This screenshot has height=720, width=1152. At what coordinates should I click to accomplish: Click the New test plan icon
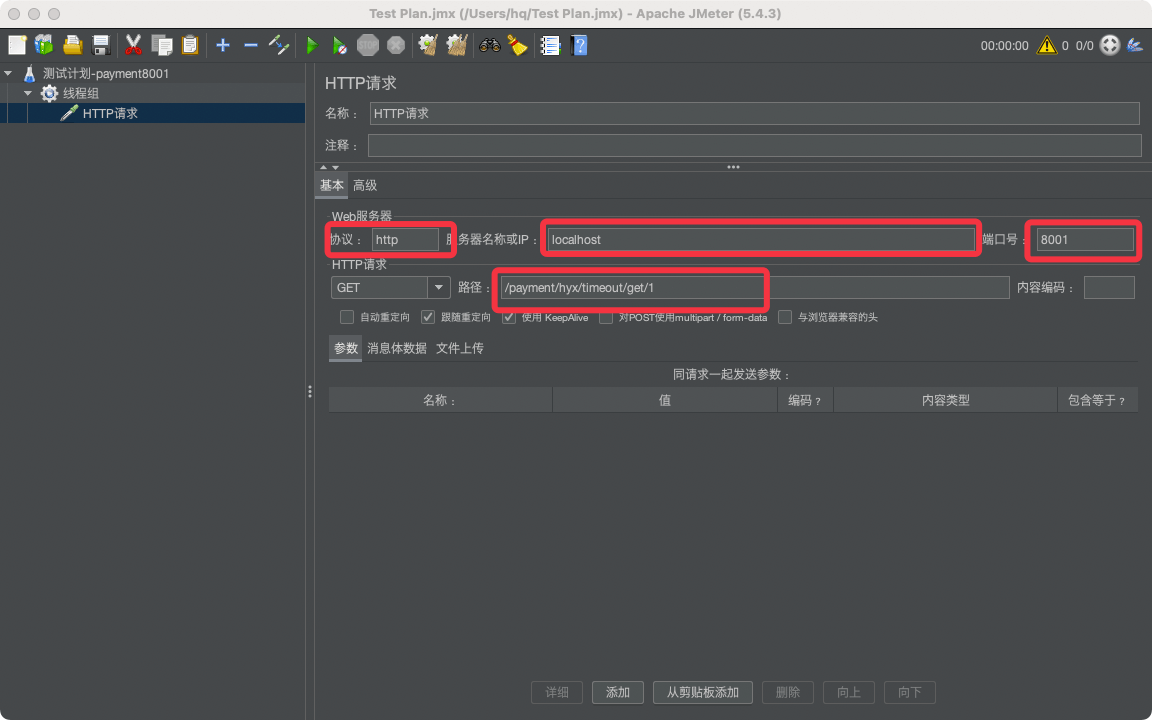pyautogui.click(x=17, y=46)
